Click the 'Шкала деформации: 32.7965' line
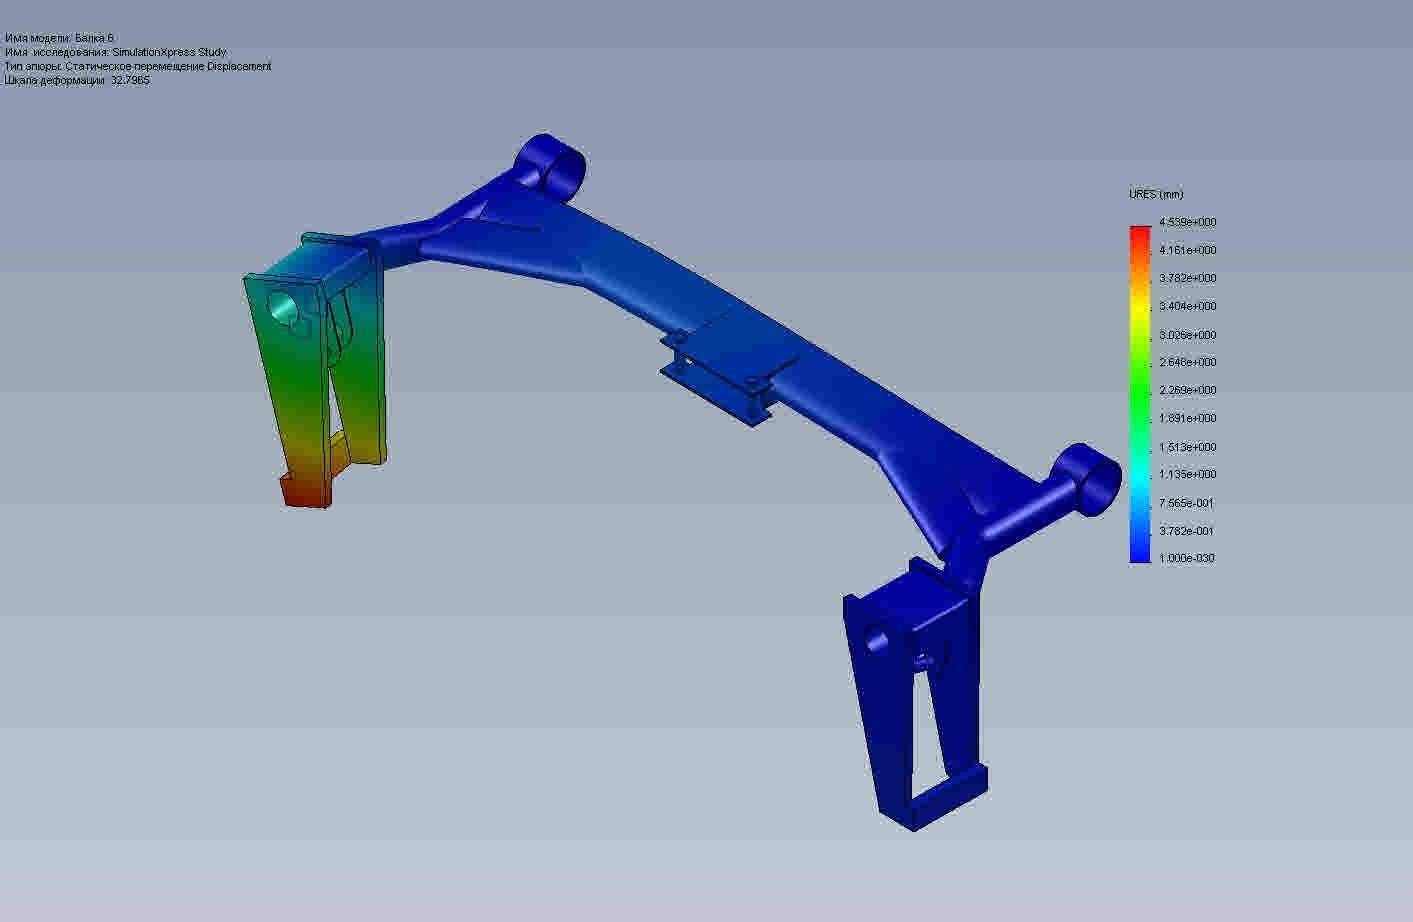 pyautogui.click(x=78, y=80)
